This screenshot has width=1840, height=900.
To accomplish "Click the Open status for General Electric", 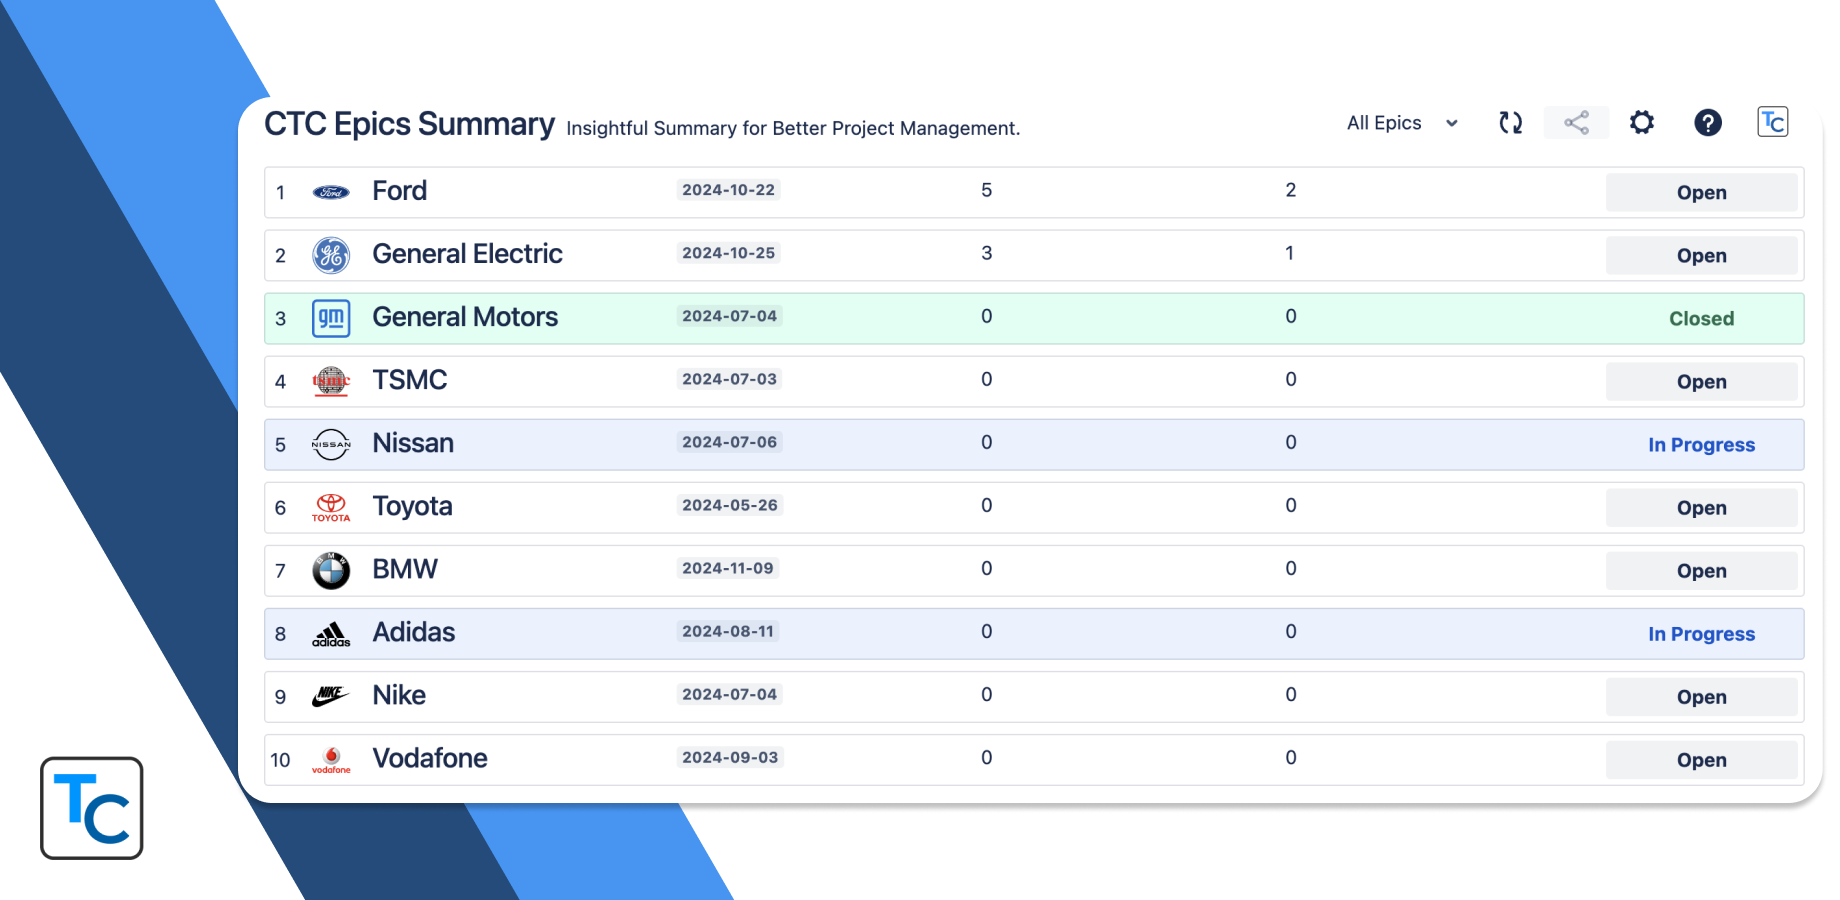I will (x=1701, y=255).
